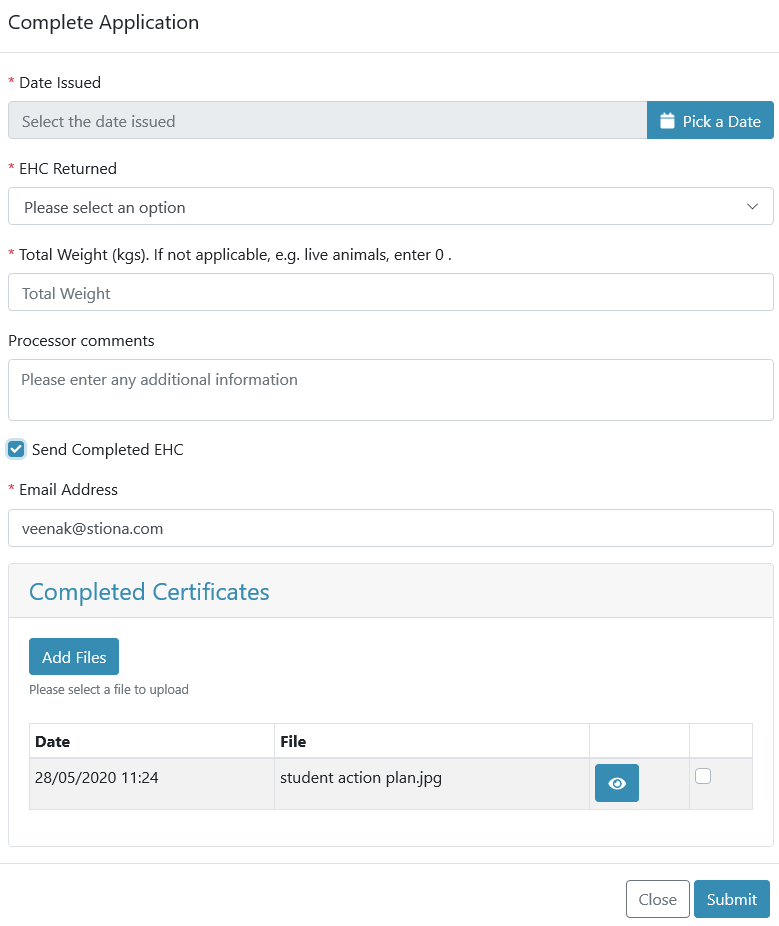779x926 pixels.
Task: Click the Pick a Date button
Action: (710, 120)
